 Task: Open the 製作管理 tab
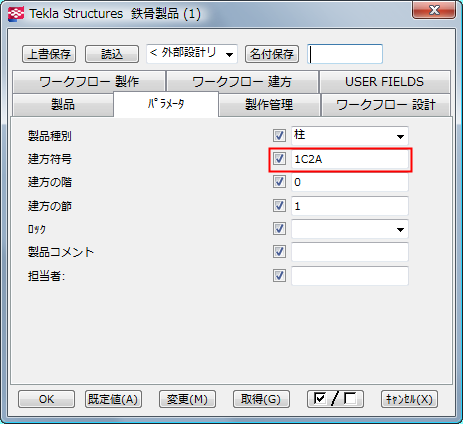point(269,105)
